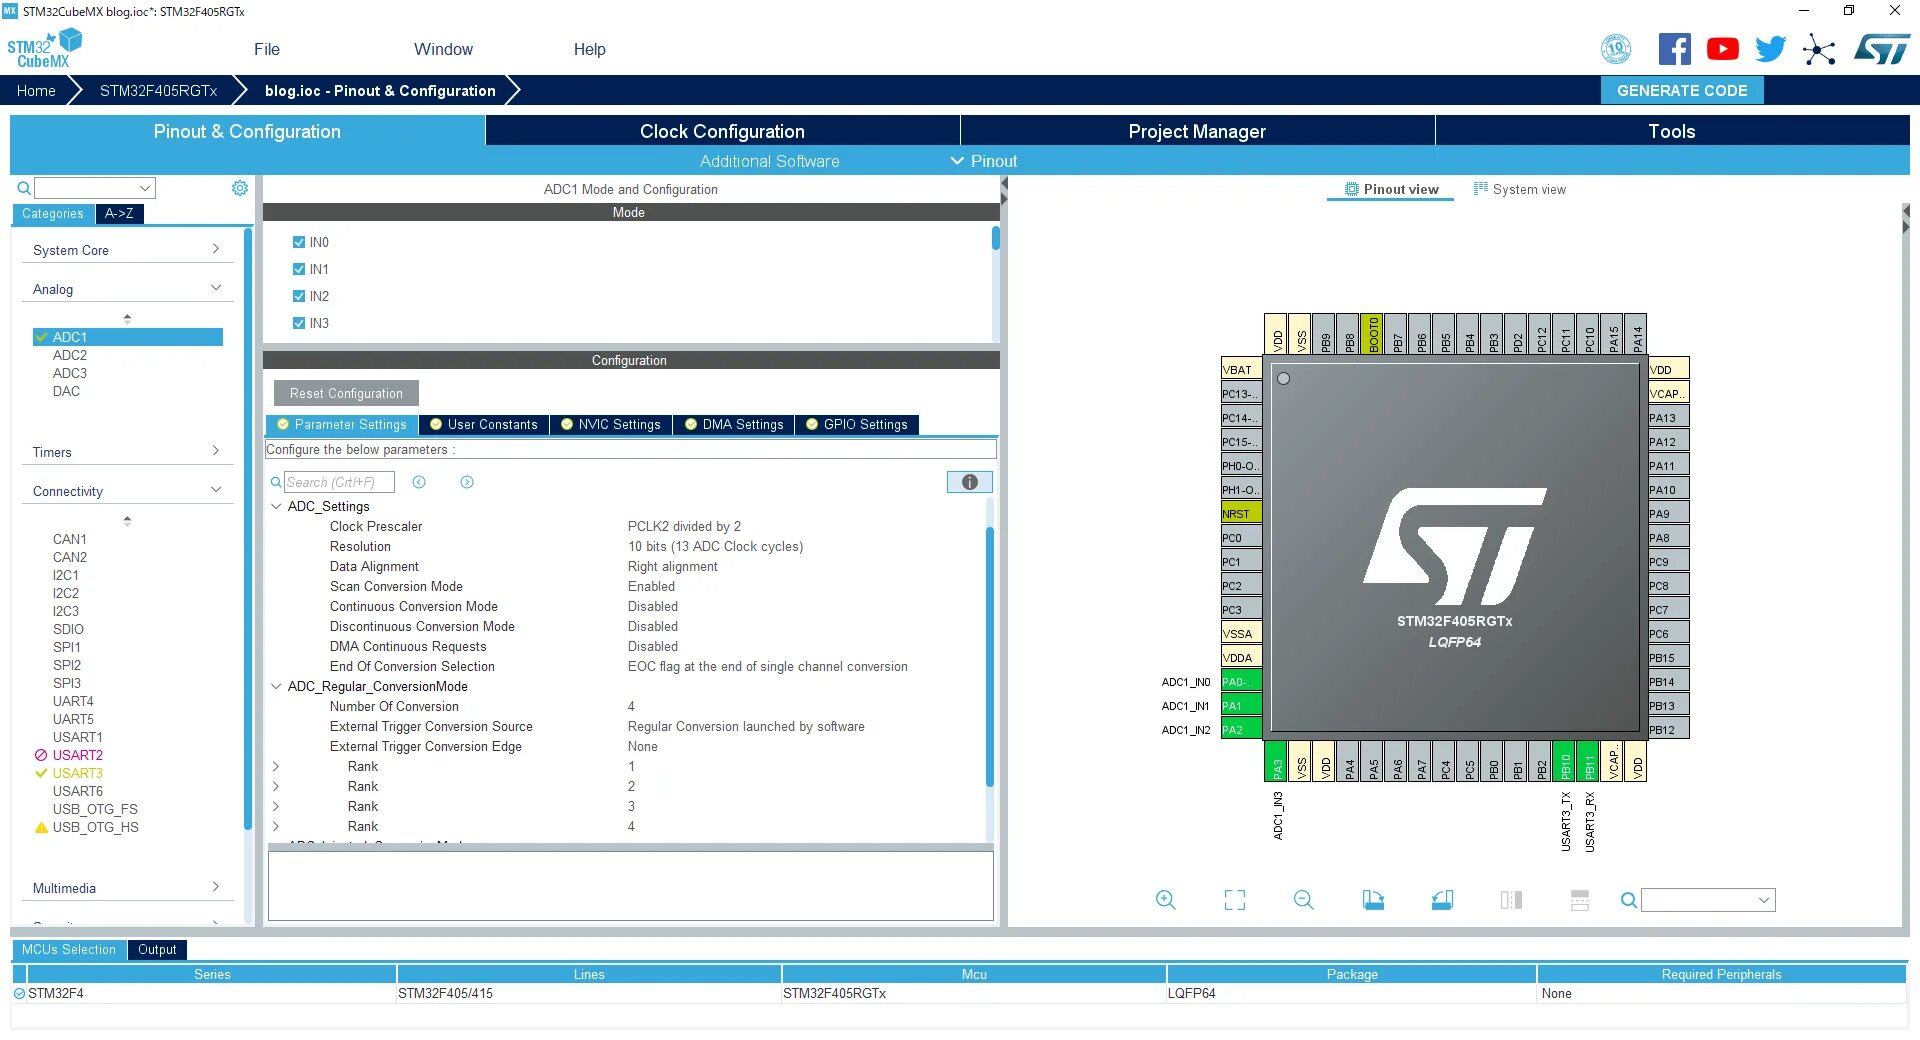The height and width of the screenshot is (1040, 1920).
Task: Zoom out of the pinout view
Action: 1303,900
